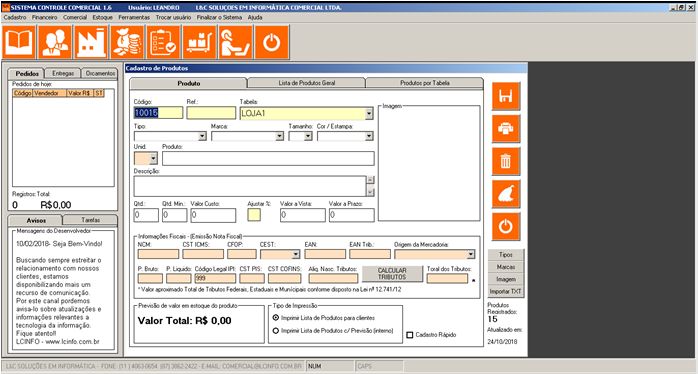Close product form with side power icon

click(x=506, y=227)
